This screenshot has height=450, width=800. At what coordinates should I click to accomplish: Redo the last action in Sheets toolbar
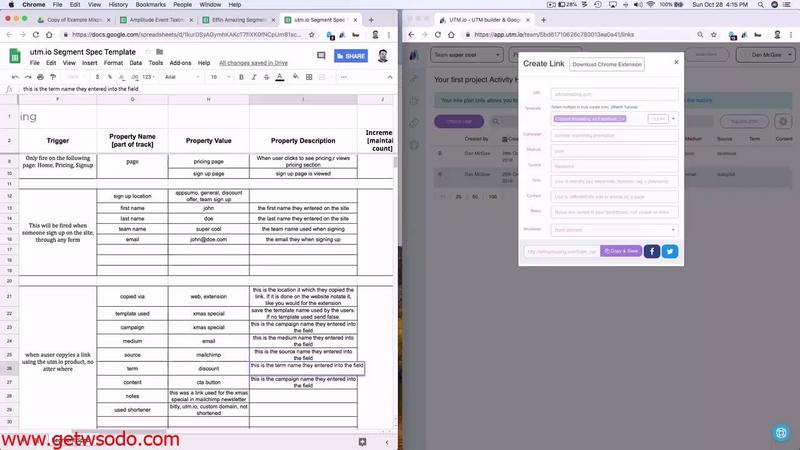pyautogui.click(x=28, y=77)
